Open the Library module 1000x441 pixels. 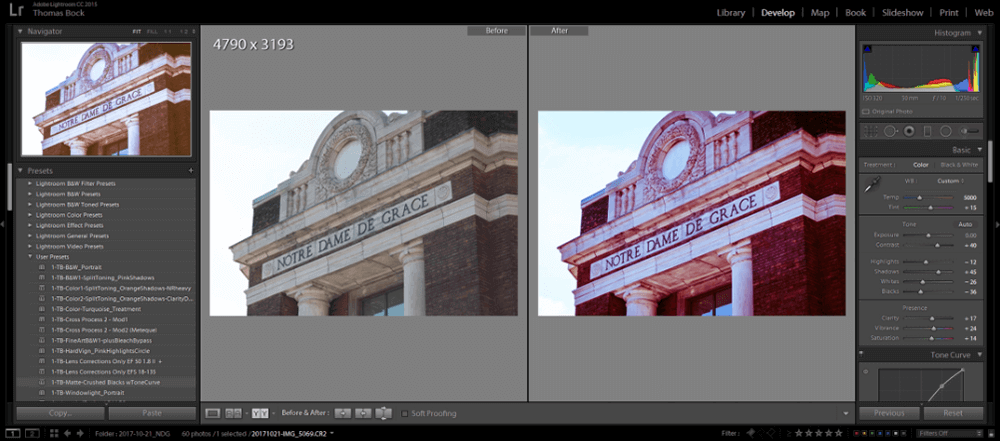[731, 13]
